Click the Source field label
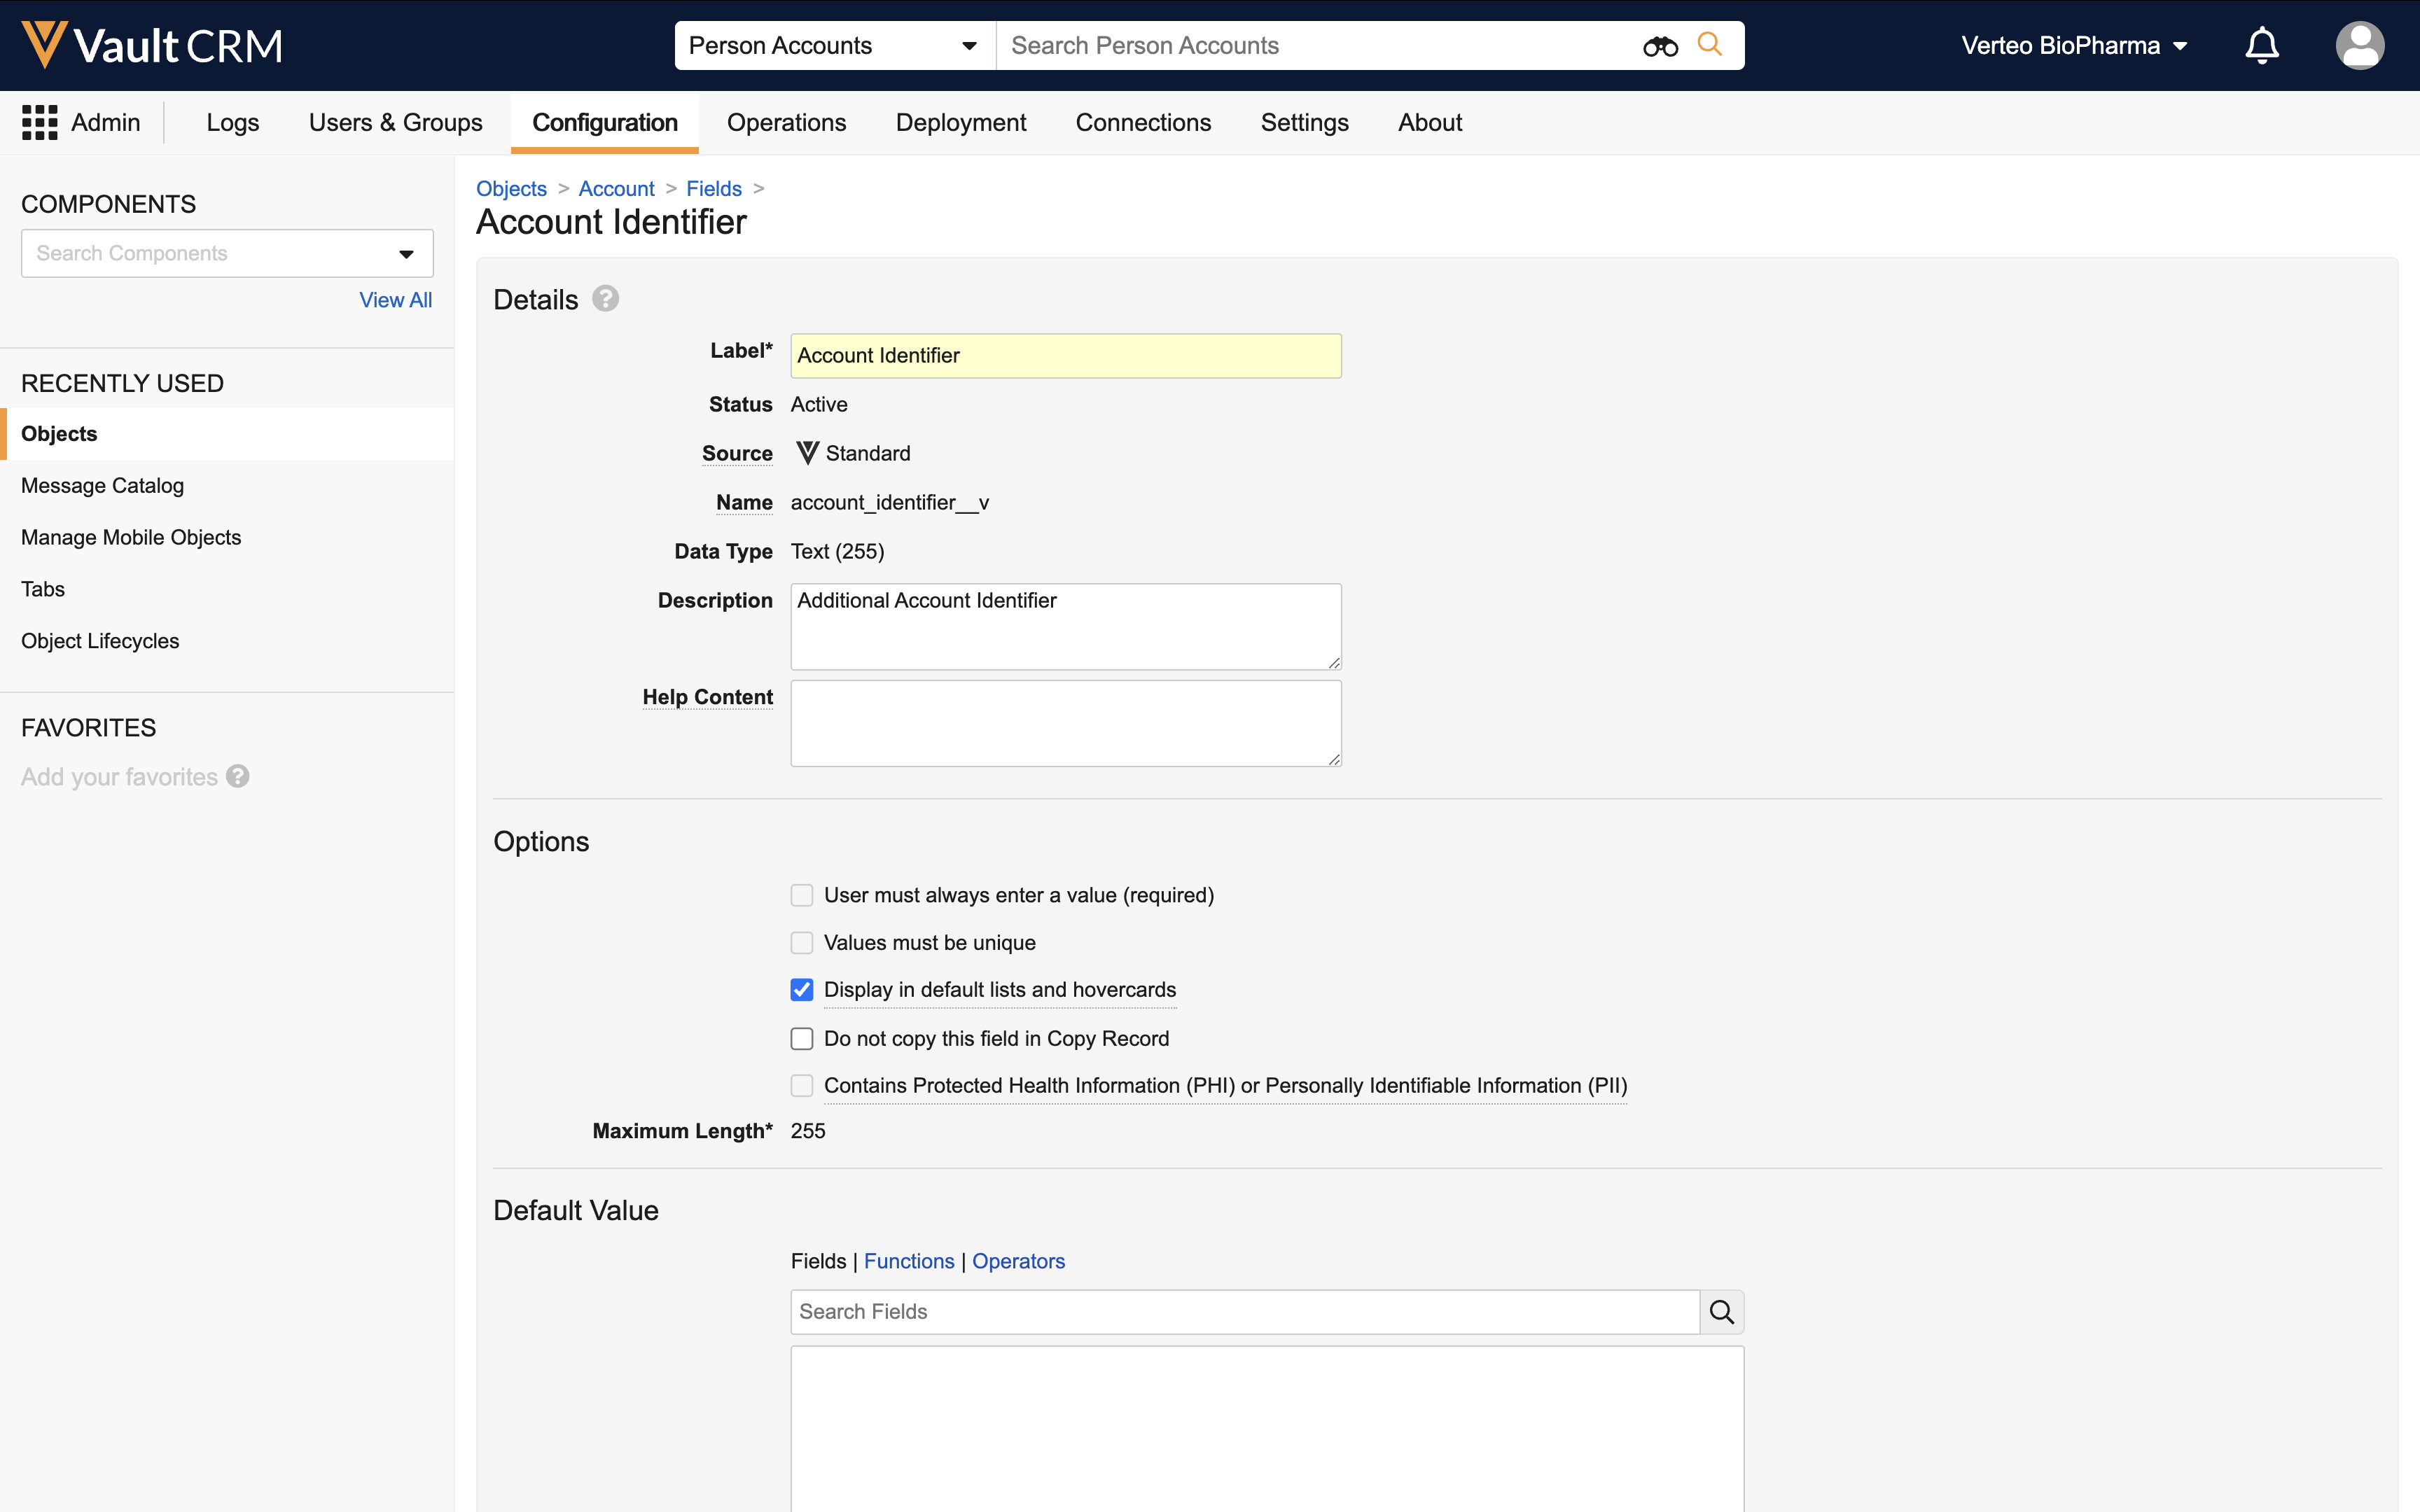 click(737, 453)
